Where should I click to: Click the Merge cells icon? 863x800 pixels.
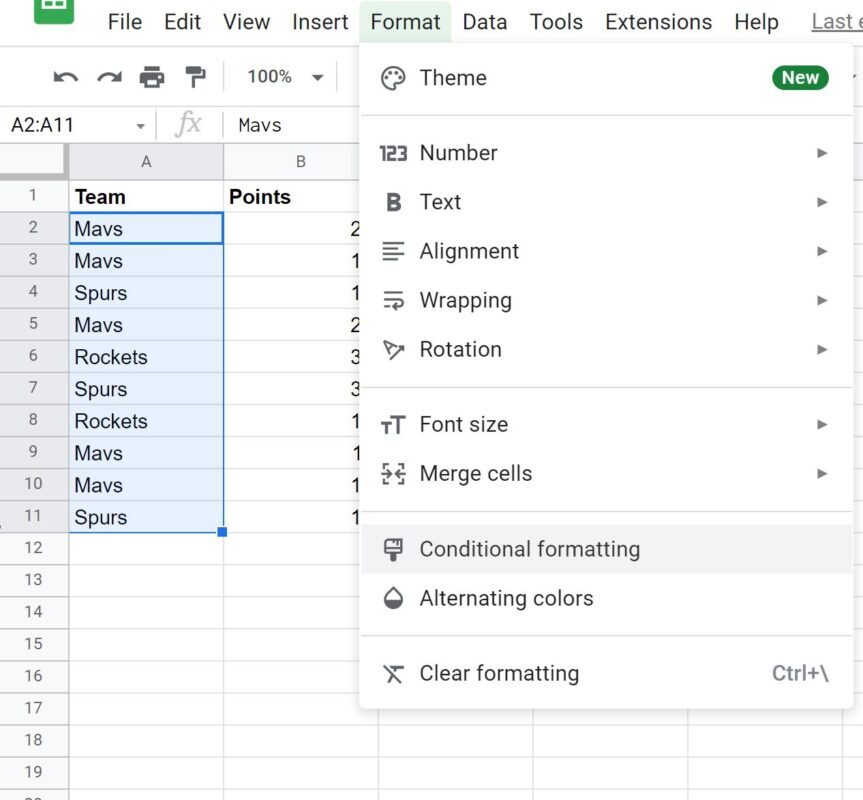point(393,474)
